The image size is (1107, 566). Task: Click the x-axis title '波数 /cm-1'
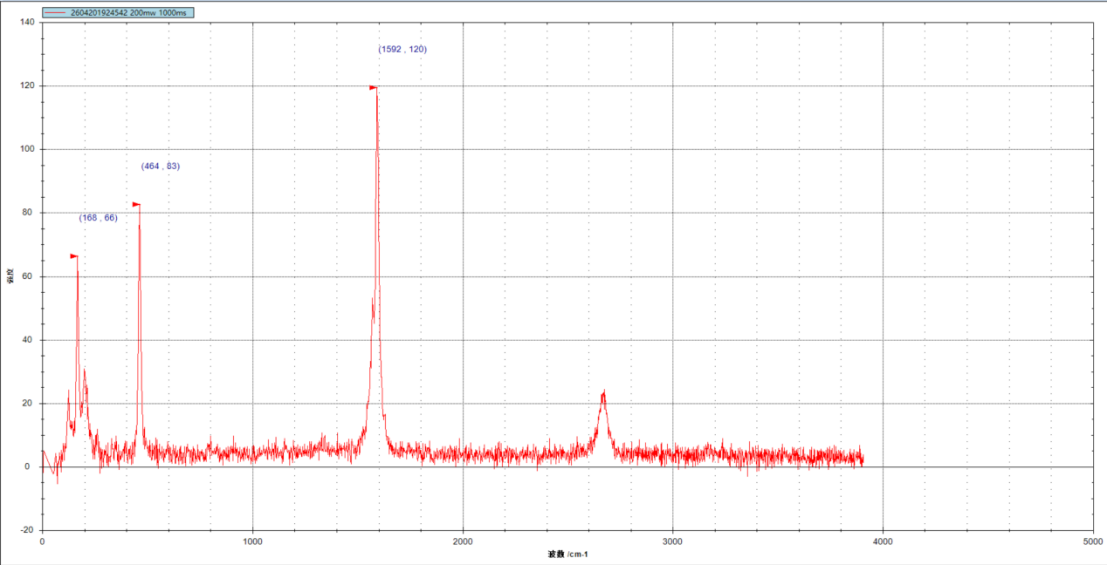pos(568,554)
